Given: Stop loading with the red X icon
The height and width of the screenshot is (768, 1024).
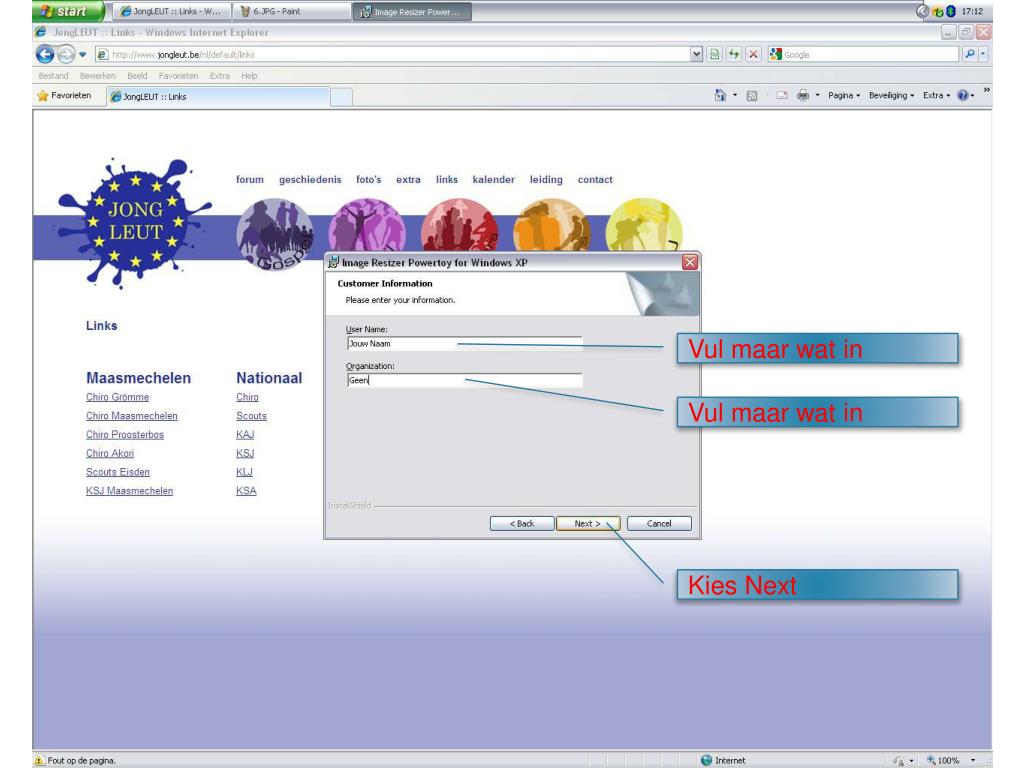Looking at the screenshot, I should 754,54.
